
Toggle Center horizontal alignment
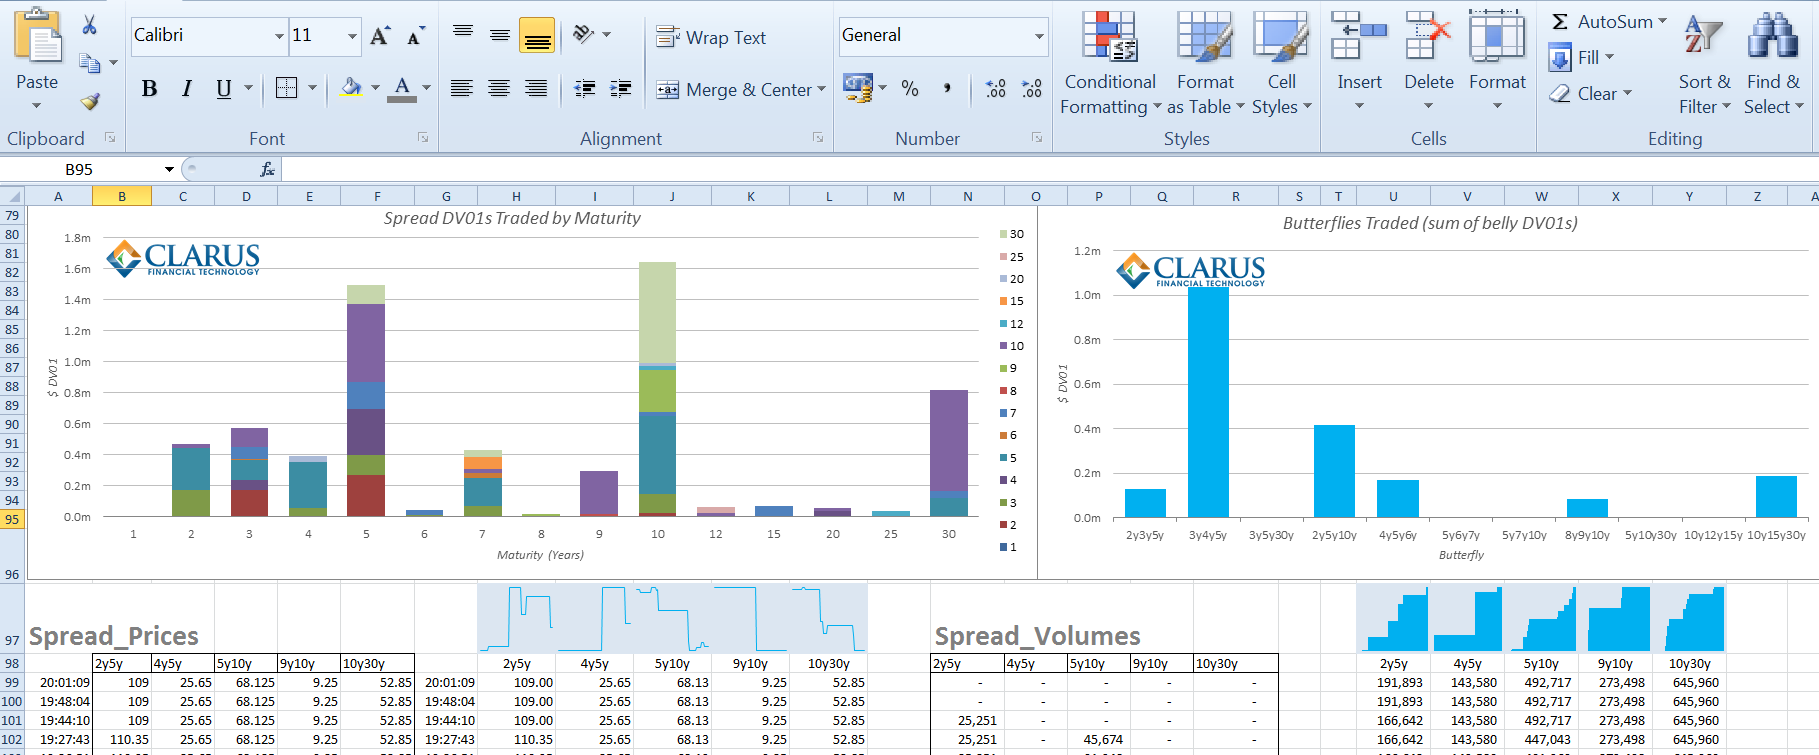point(499,88)
